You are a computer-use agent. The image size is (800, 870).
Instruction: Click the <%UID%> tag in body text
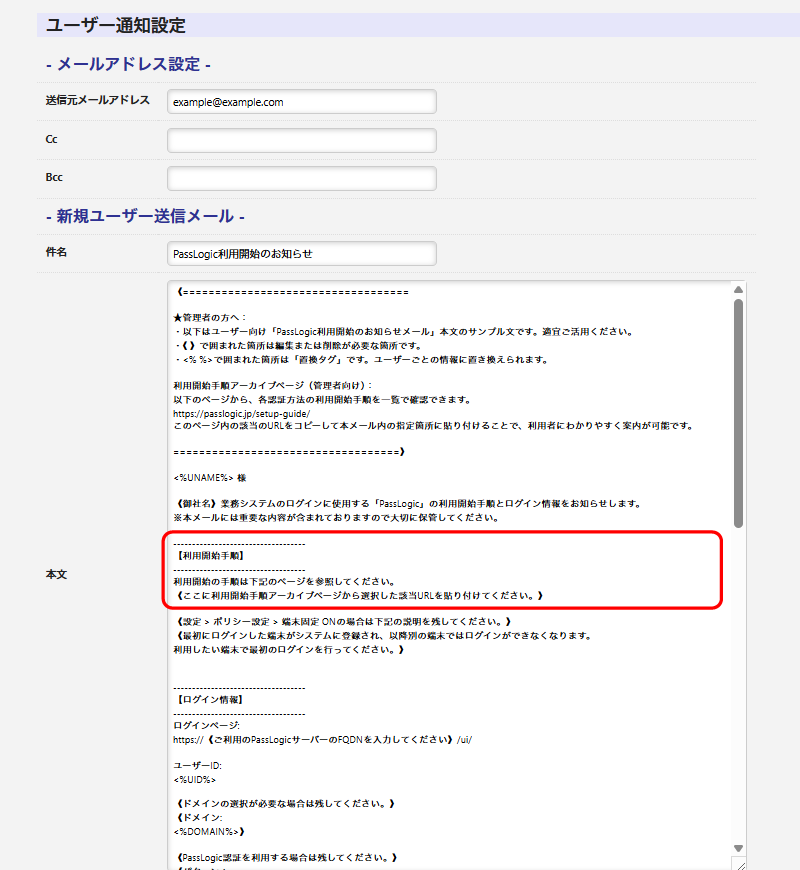[195, 778]
